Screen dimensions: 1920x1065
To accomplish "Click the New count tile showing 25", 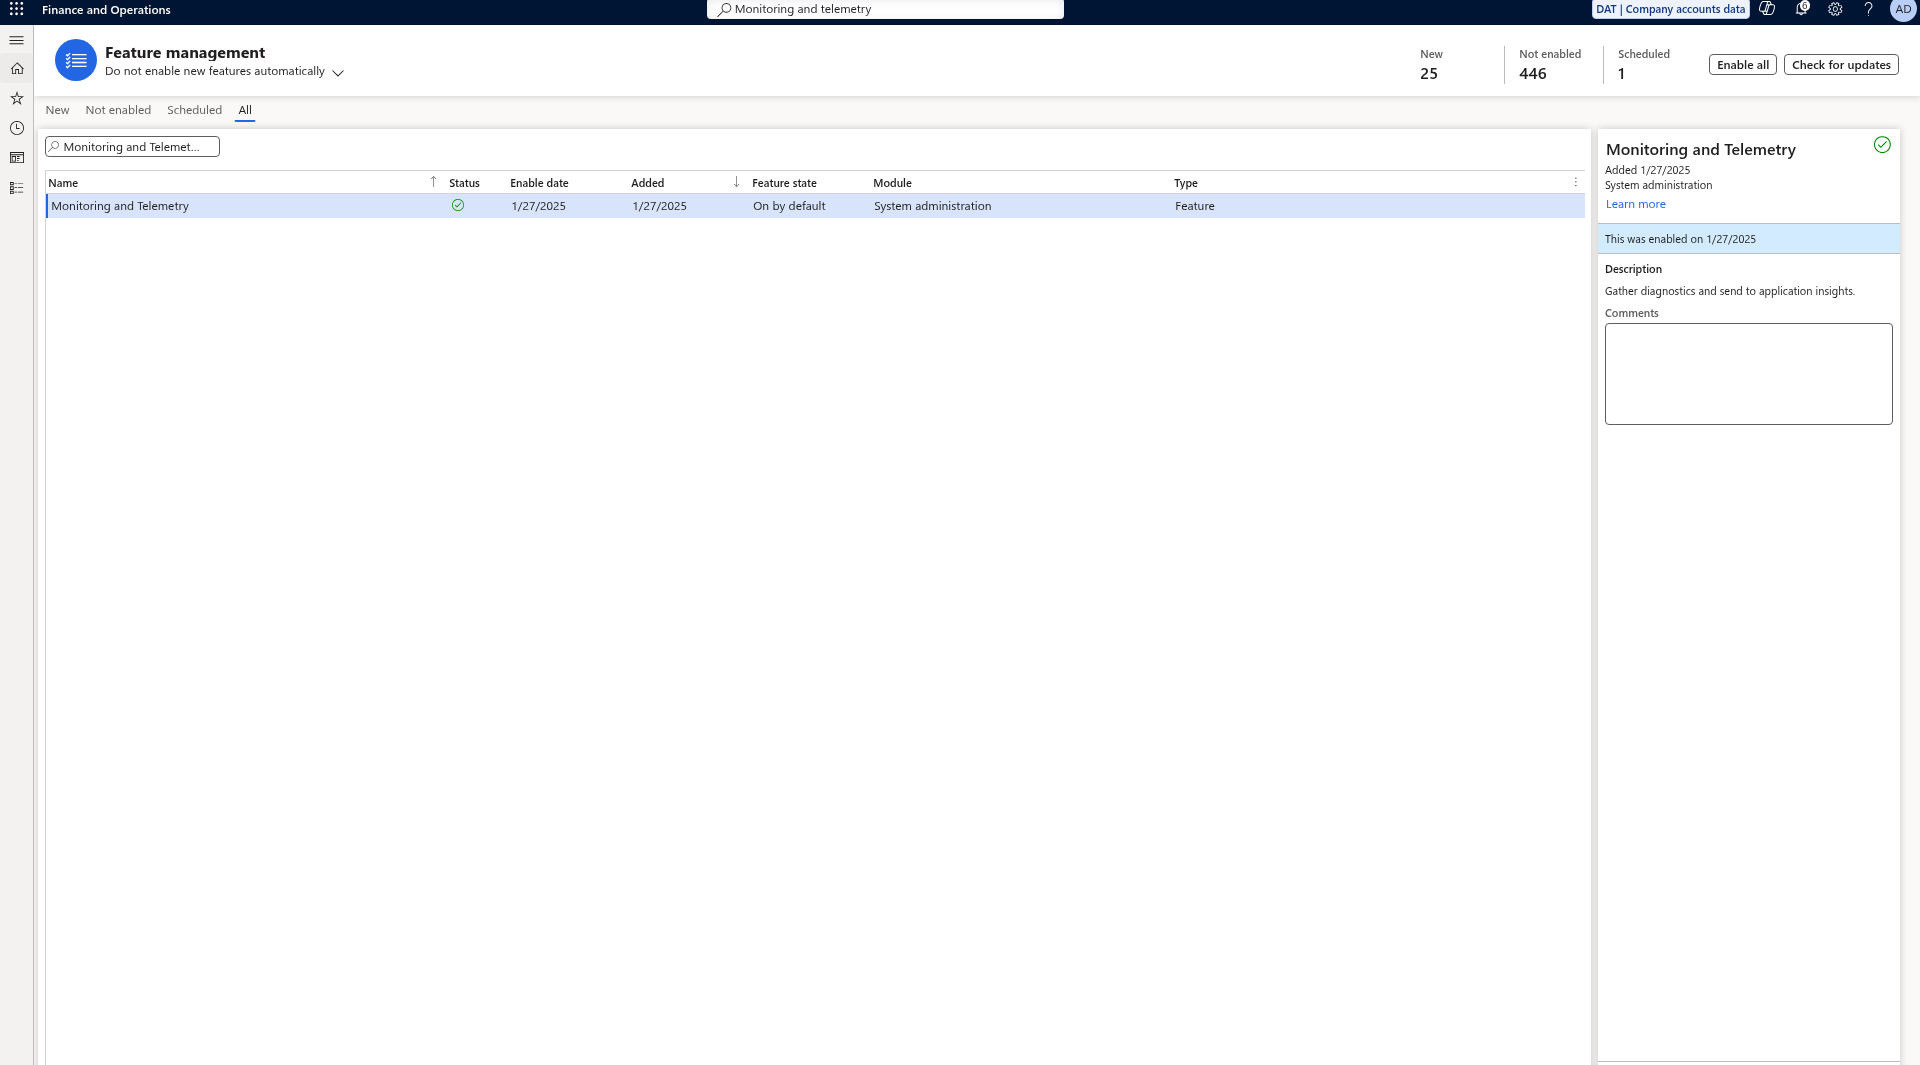I will pyautogui.click(x=1431, y=65).
